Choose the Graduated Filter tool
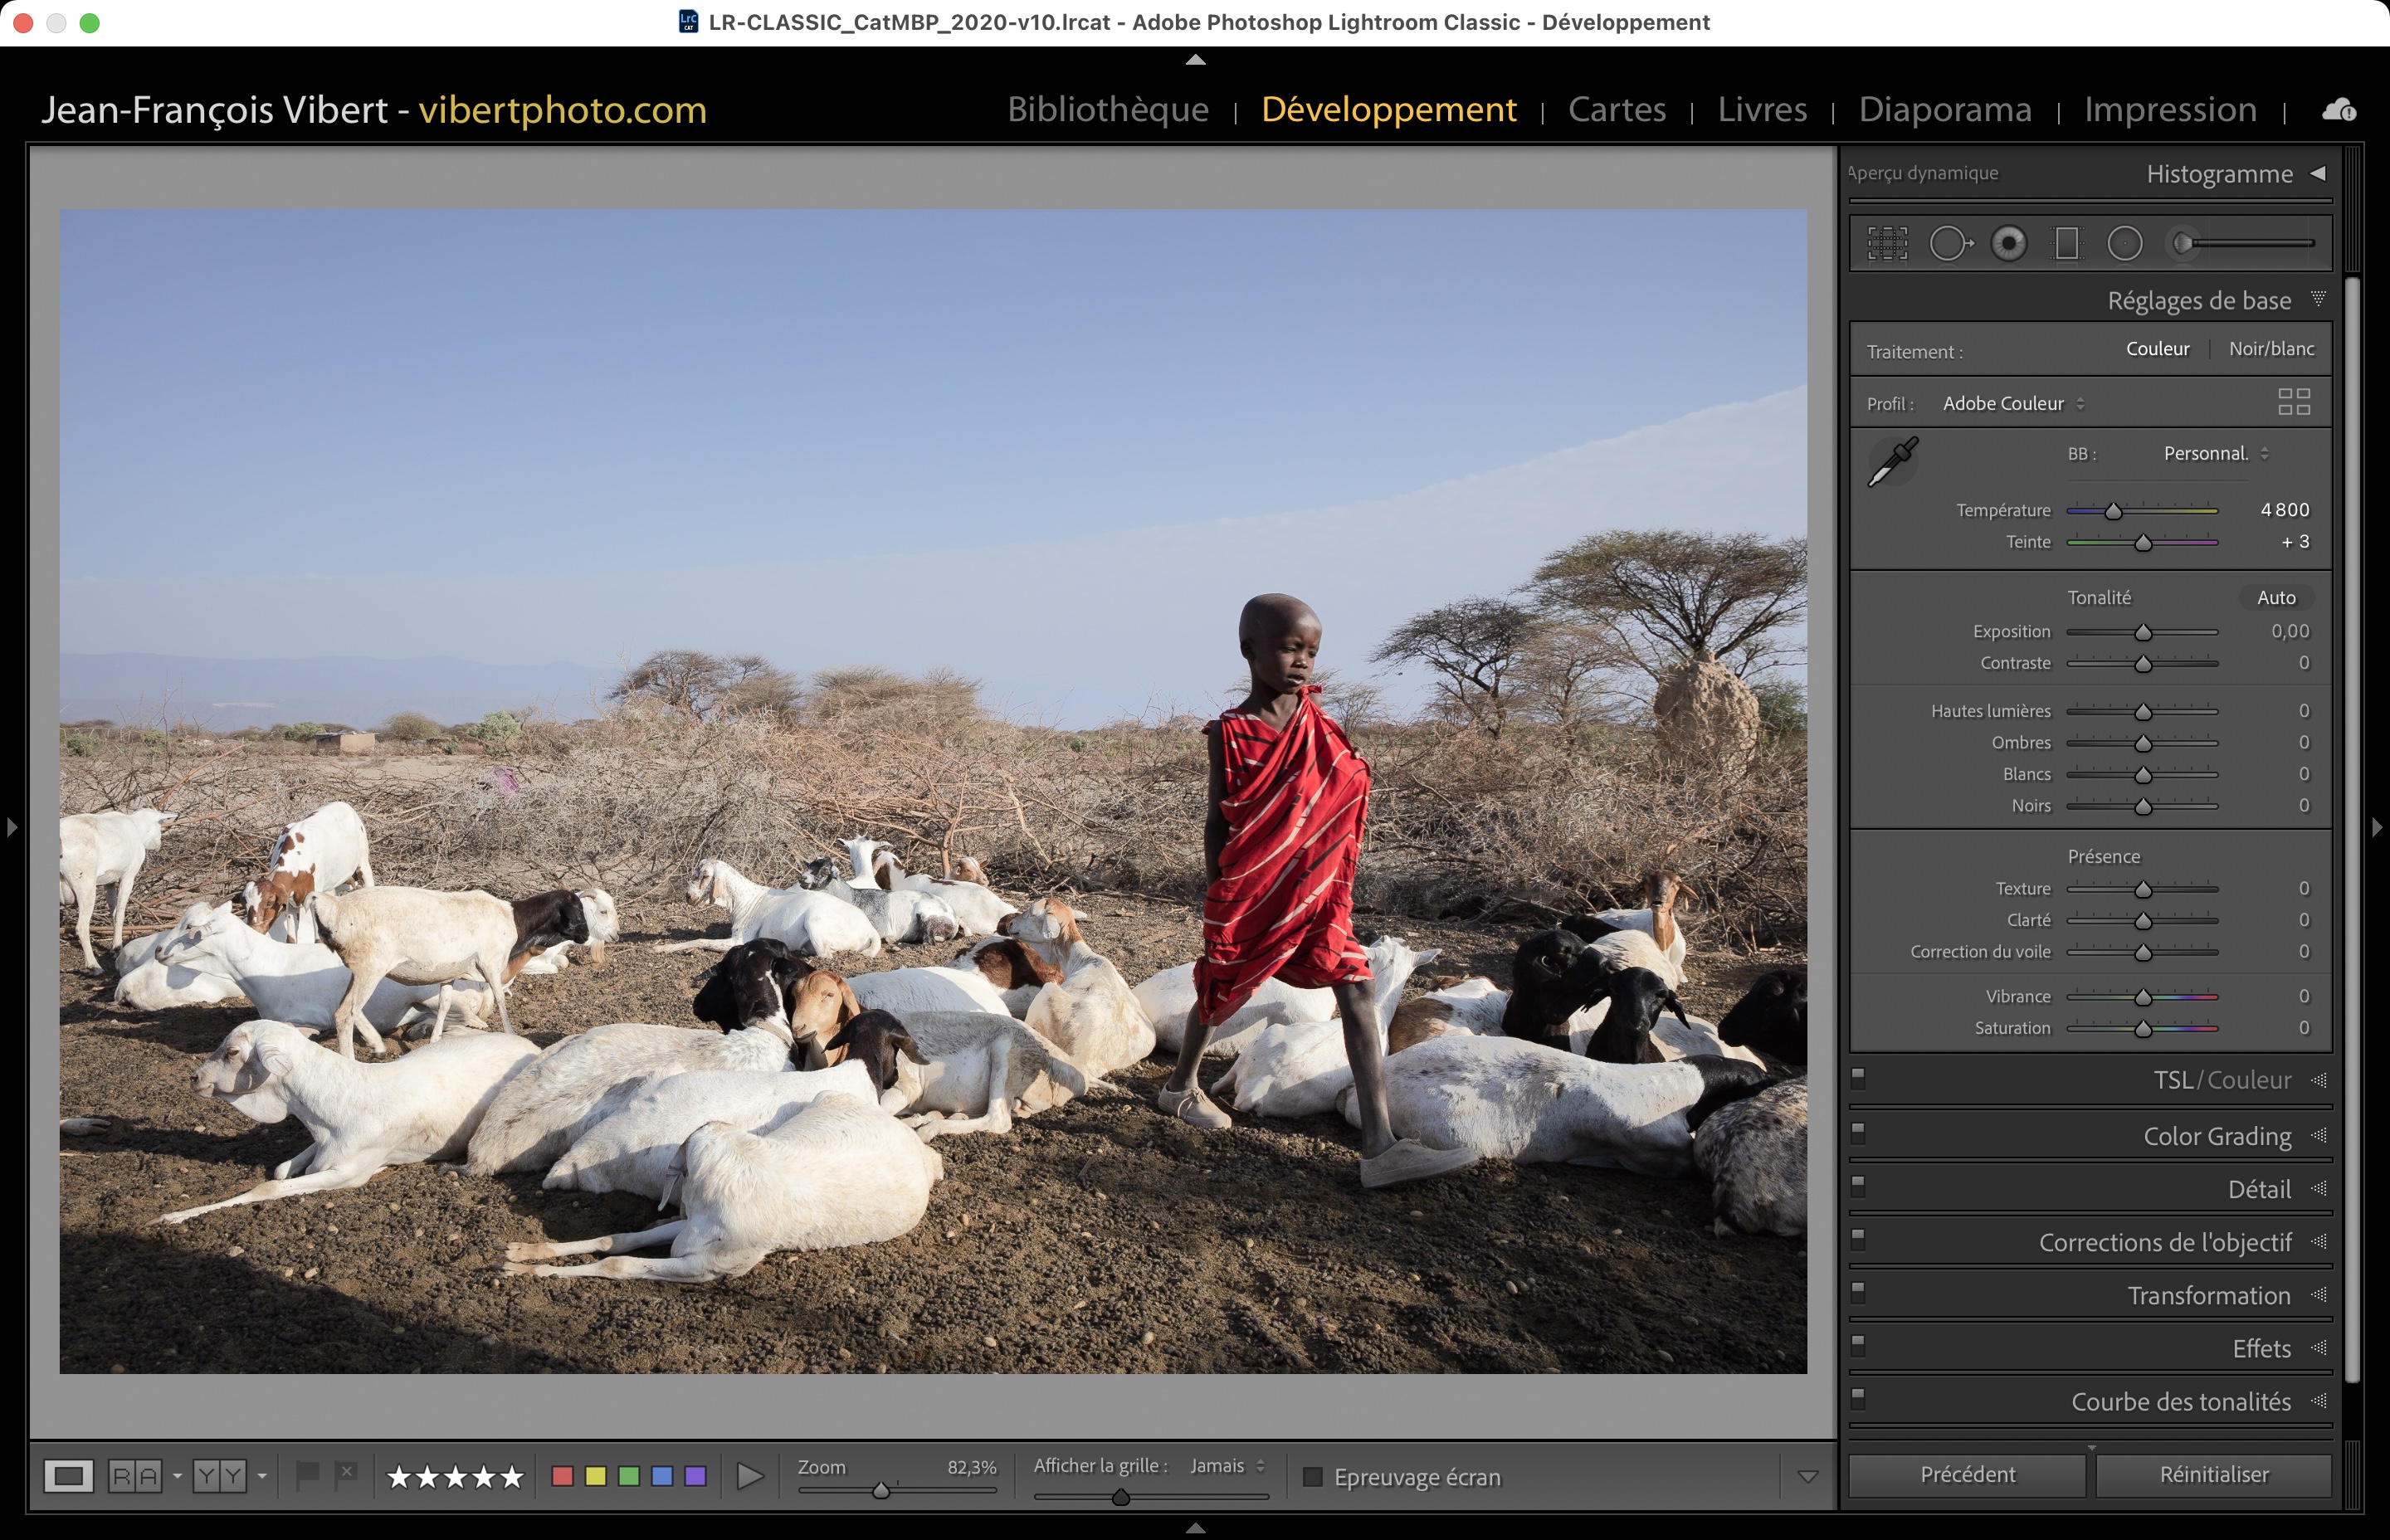 [x=2066, y=243]
